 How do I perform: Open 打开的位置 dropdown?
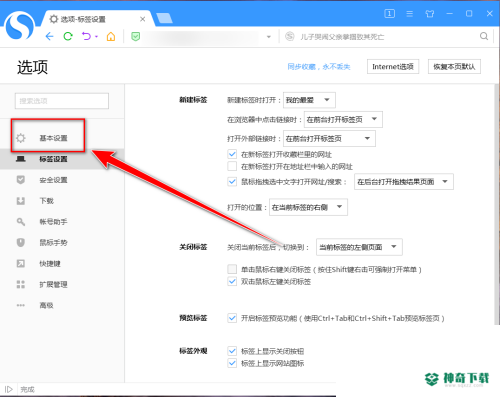click(308, 207)
